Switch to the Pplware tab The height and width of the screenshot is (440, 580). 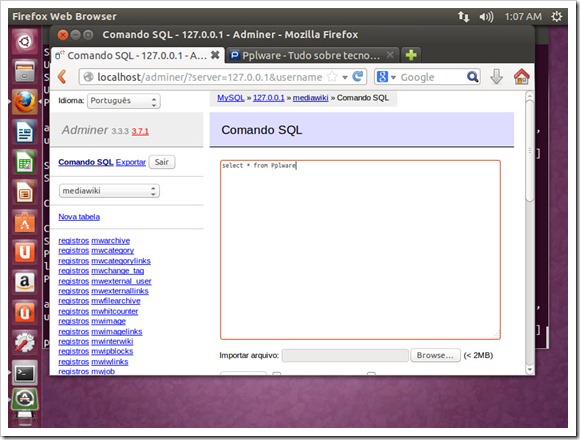(312, 55)
